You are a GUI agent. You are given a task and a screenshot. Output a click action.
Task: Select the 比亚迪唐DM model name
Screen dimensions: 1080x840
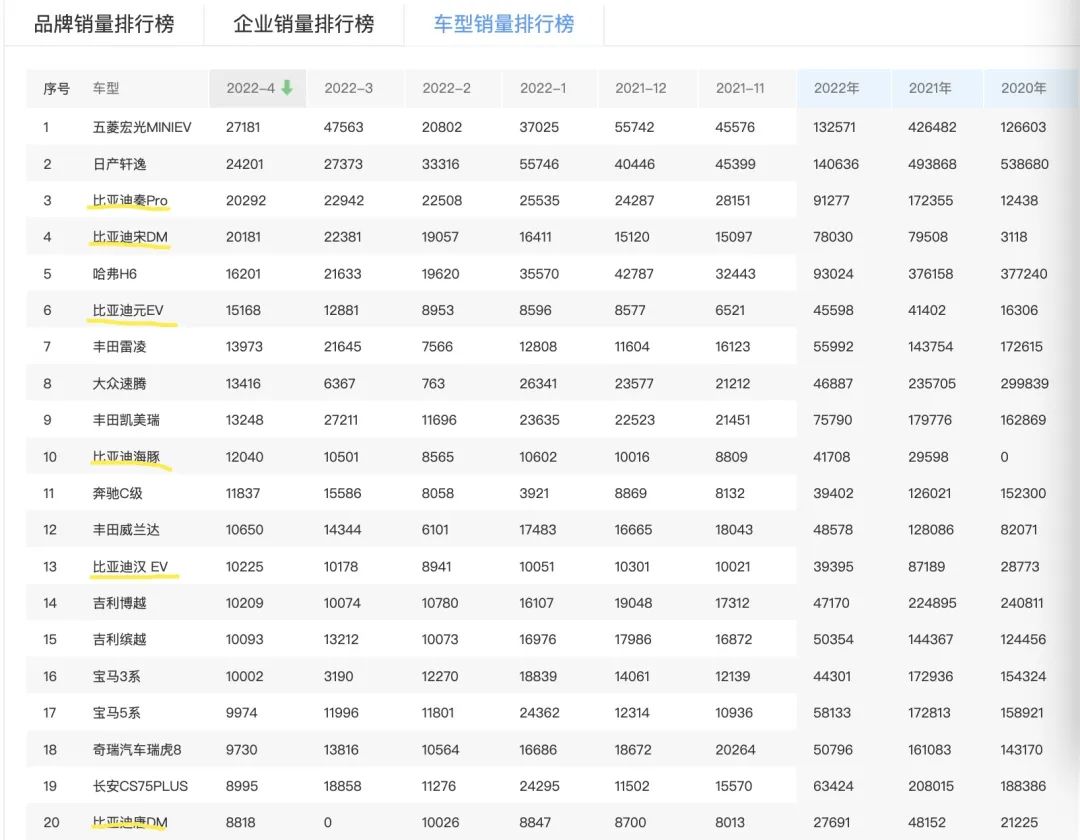(x=130, y=822)
